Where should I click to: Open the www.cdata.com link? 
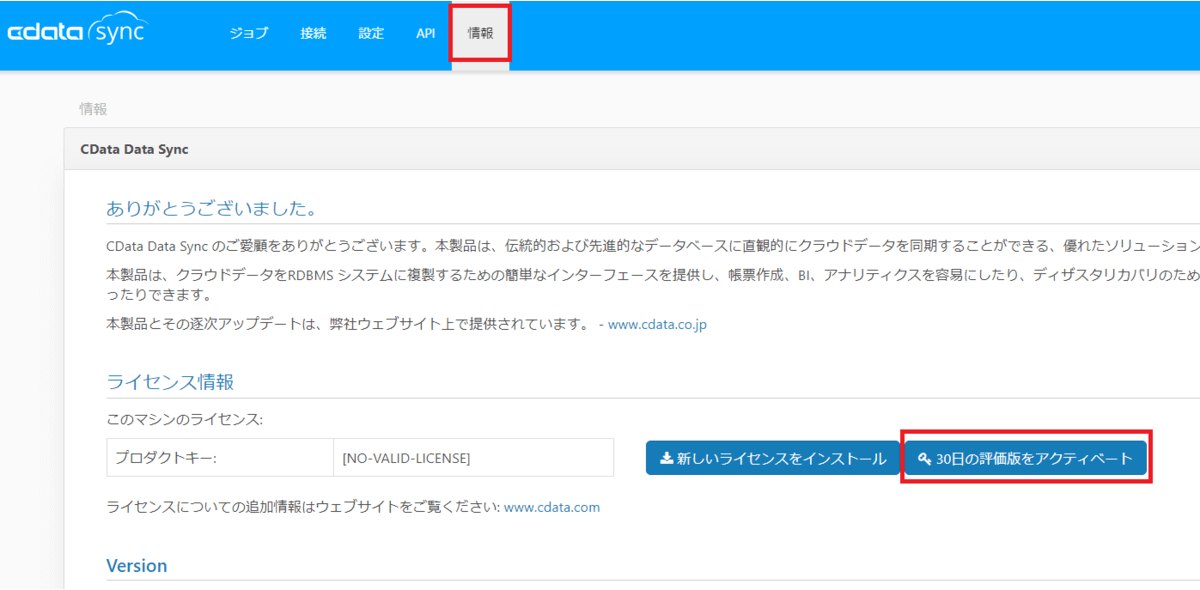pos(552,507)
